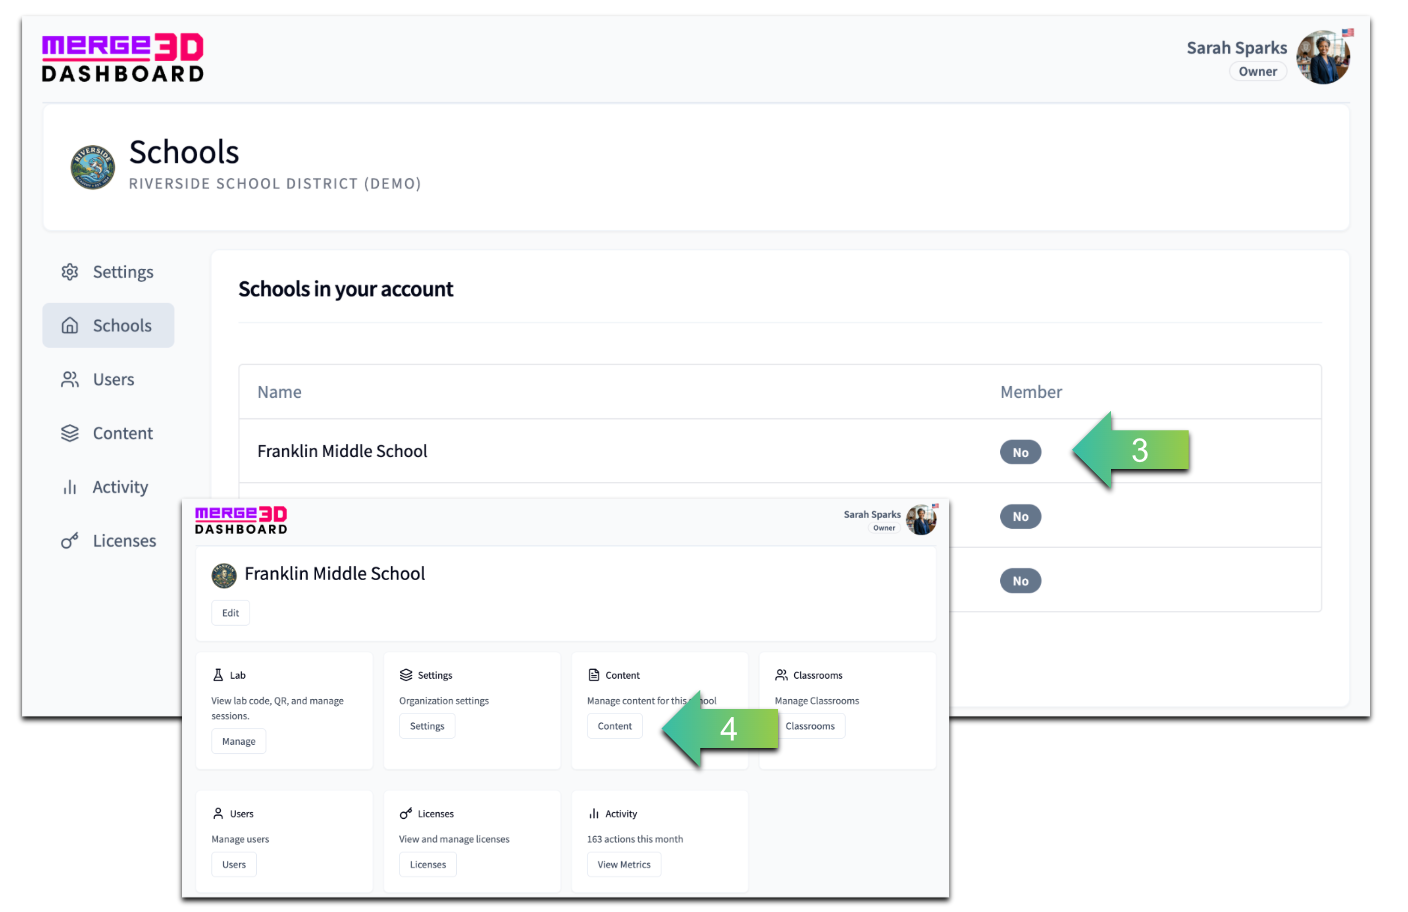
Task: Click the Users people icon in the sidebar
Action: 70,379
